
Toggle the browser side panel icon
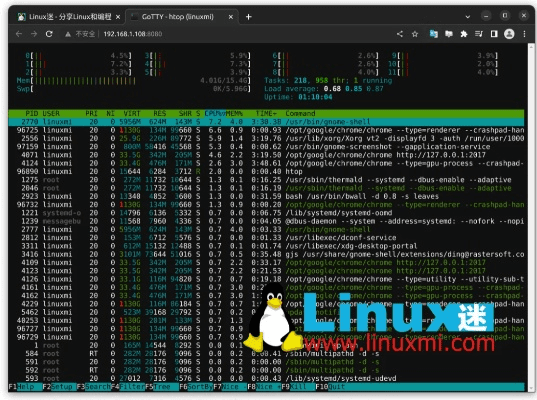click(494, 34)
